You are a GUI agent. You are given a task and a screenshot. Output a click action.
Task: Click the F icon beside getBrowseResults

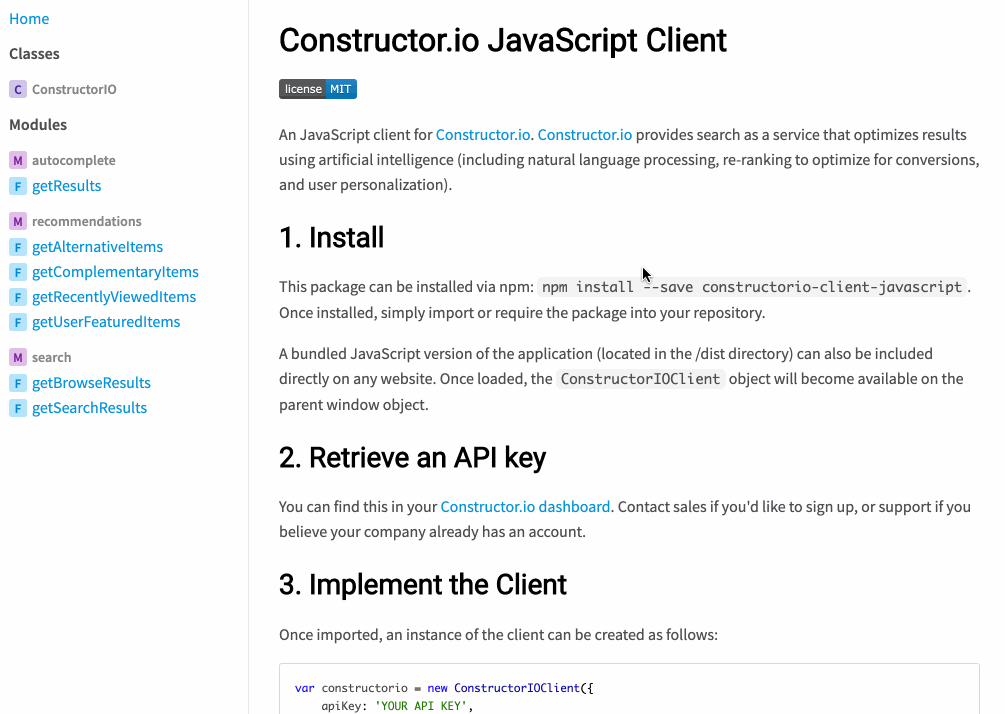click(x=18, y=383)
